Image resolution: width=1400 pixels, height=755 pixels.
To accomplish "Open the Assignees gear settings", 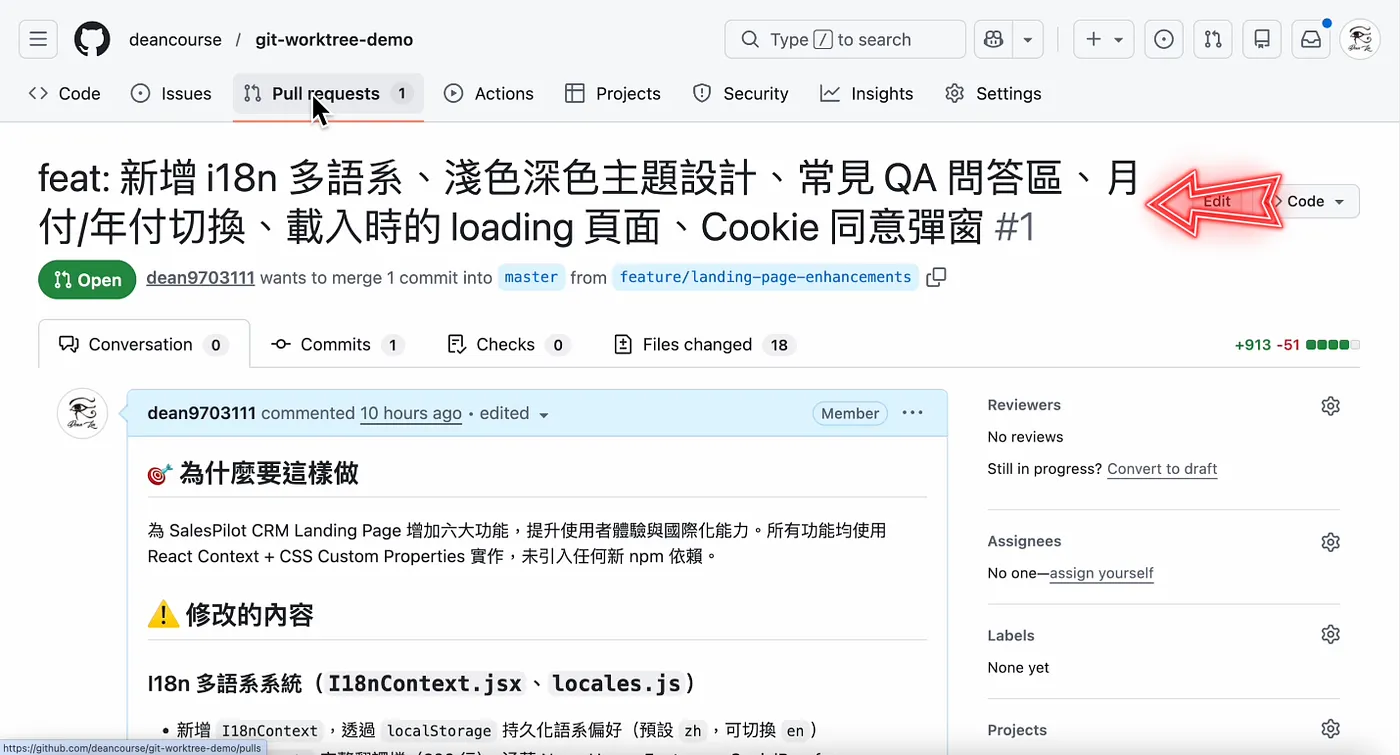I will [1330, 541].
